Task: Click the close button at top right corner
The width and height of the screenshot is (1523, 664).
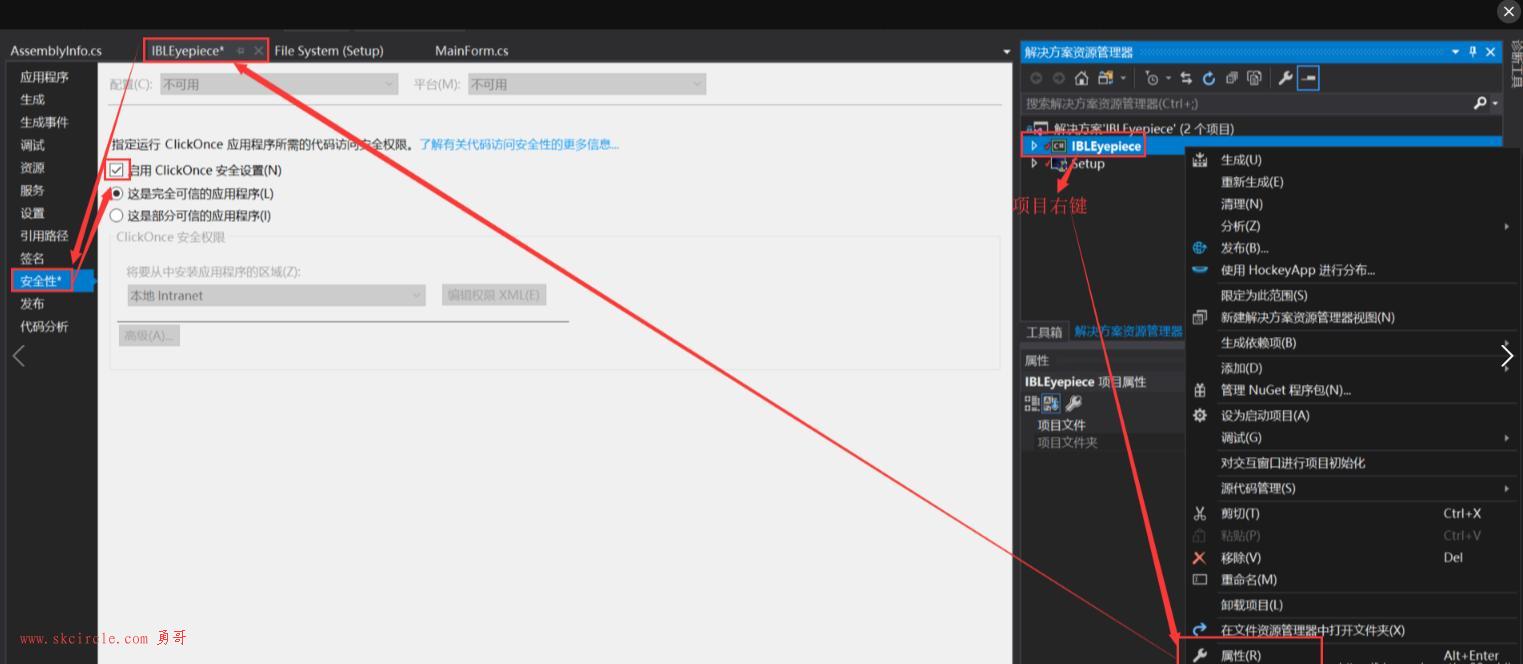Action: click(x=1509, y=12)
